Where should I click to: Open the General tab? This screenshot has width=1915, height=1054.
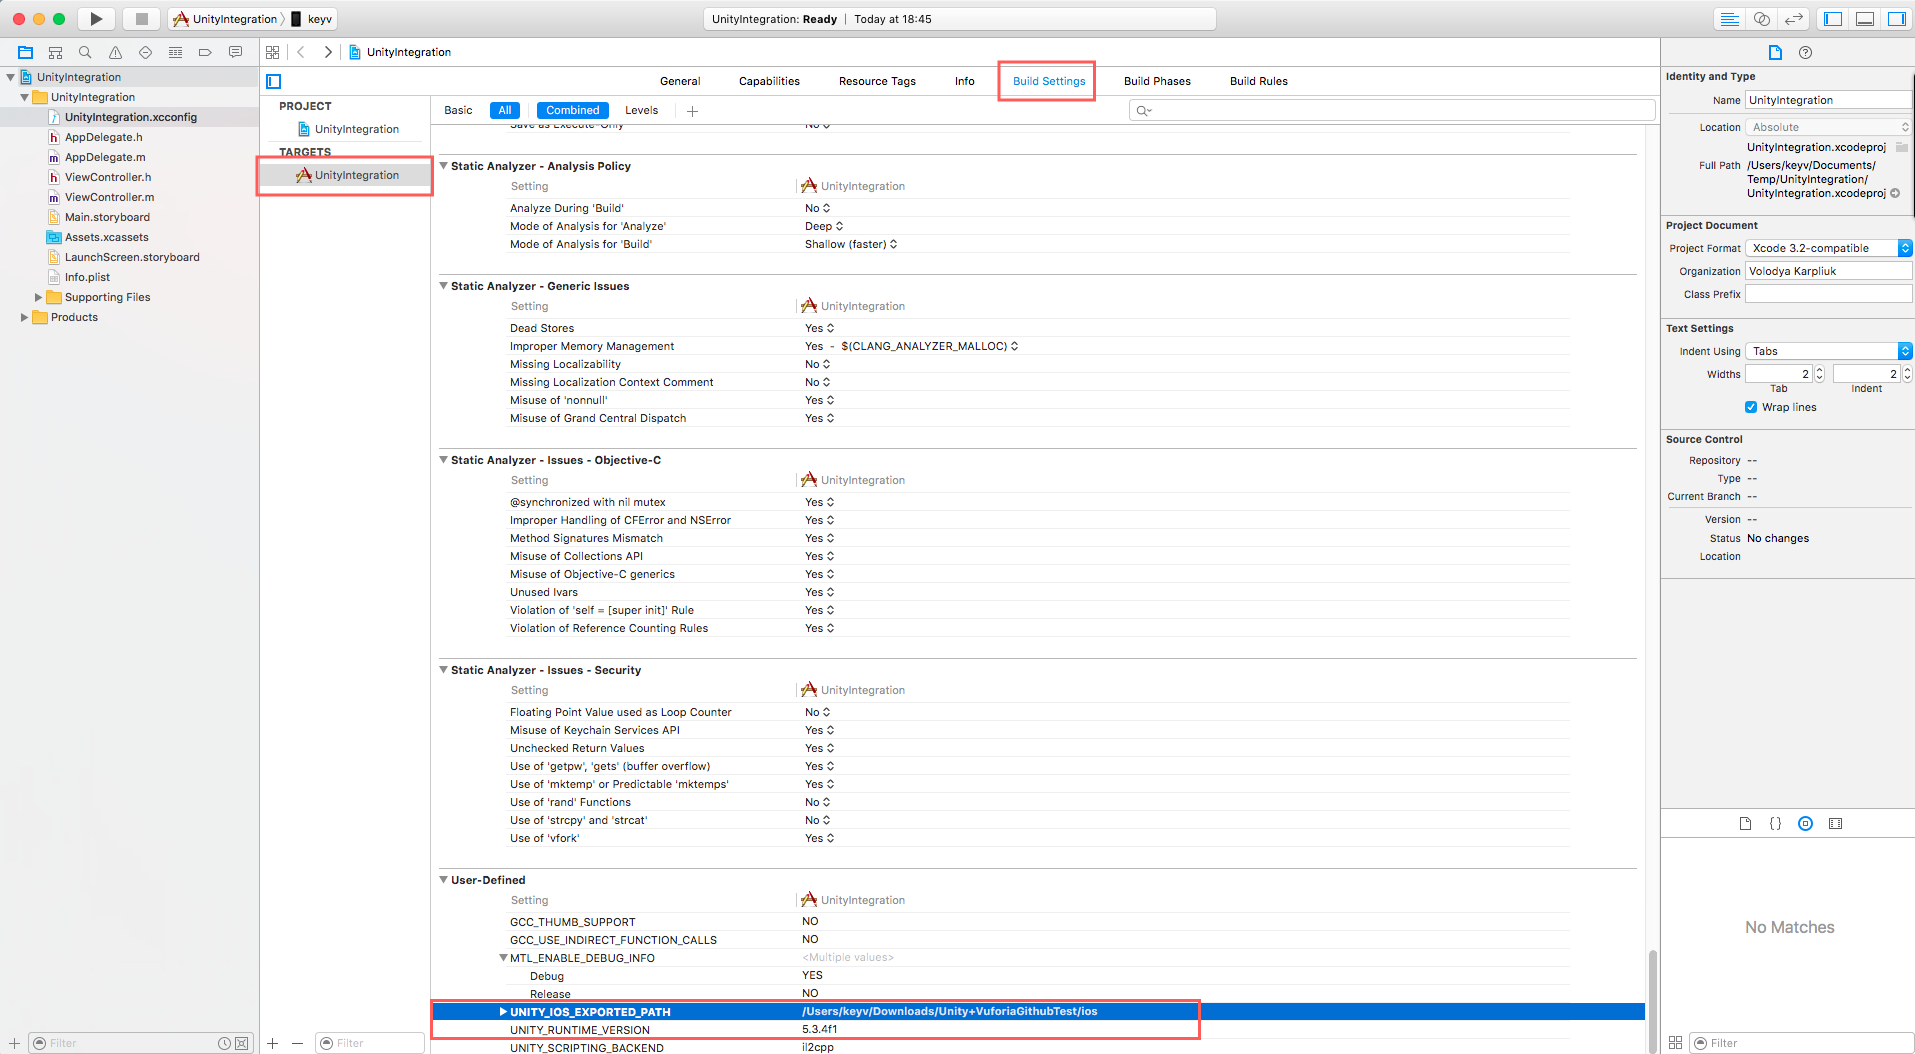coord(680,81)
